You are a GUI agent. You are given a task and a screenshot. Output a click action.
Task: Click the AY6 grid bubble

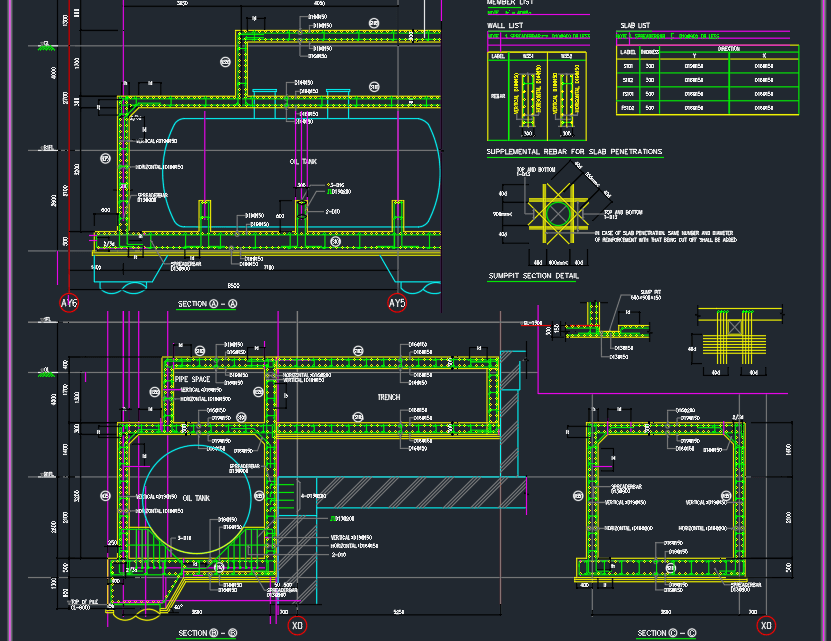click(69, 303)
